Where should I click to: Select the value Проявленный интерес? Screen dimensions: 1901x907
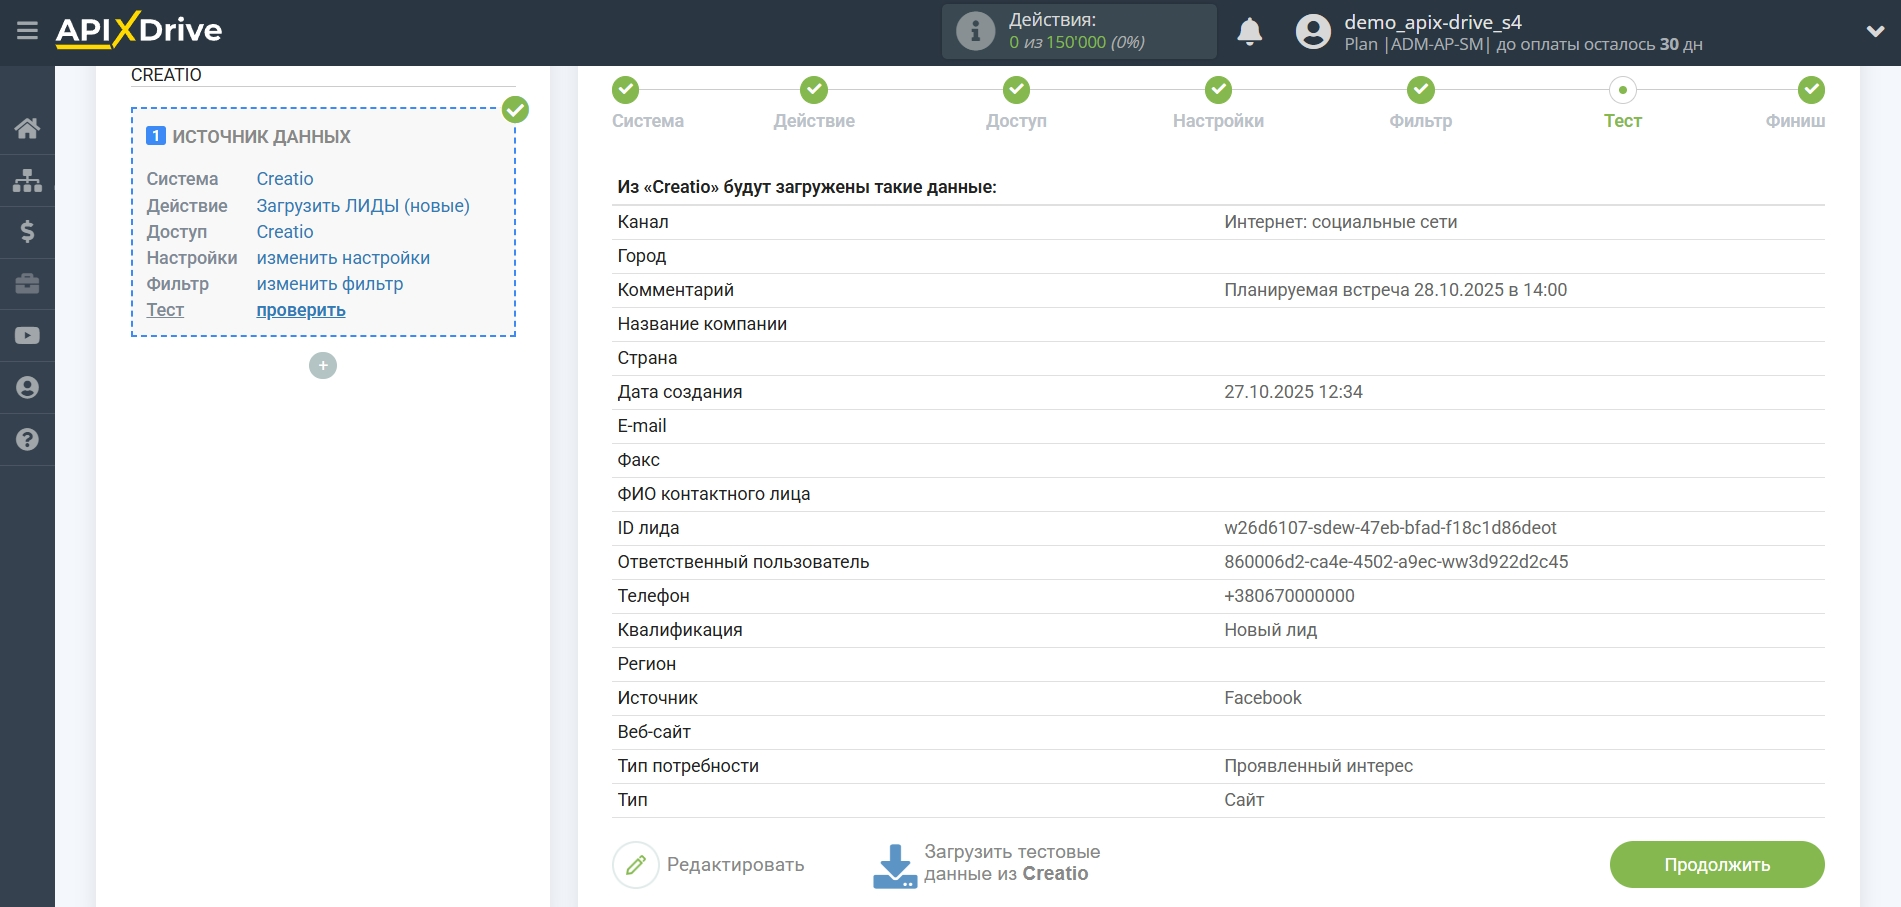pos(1318,766)
